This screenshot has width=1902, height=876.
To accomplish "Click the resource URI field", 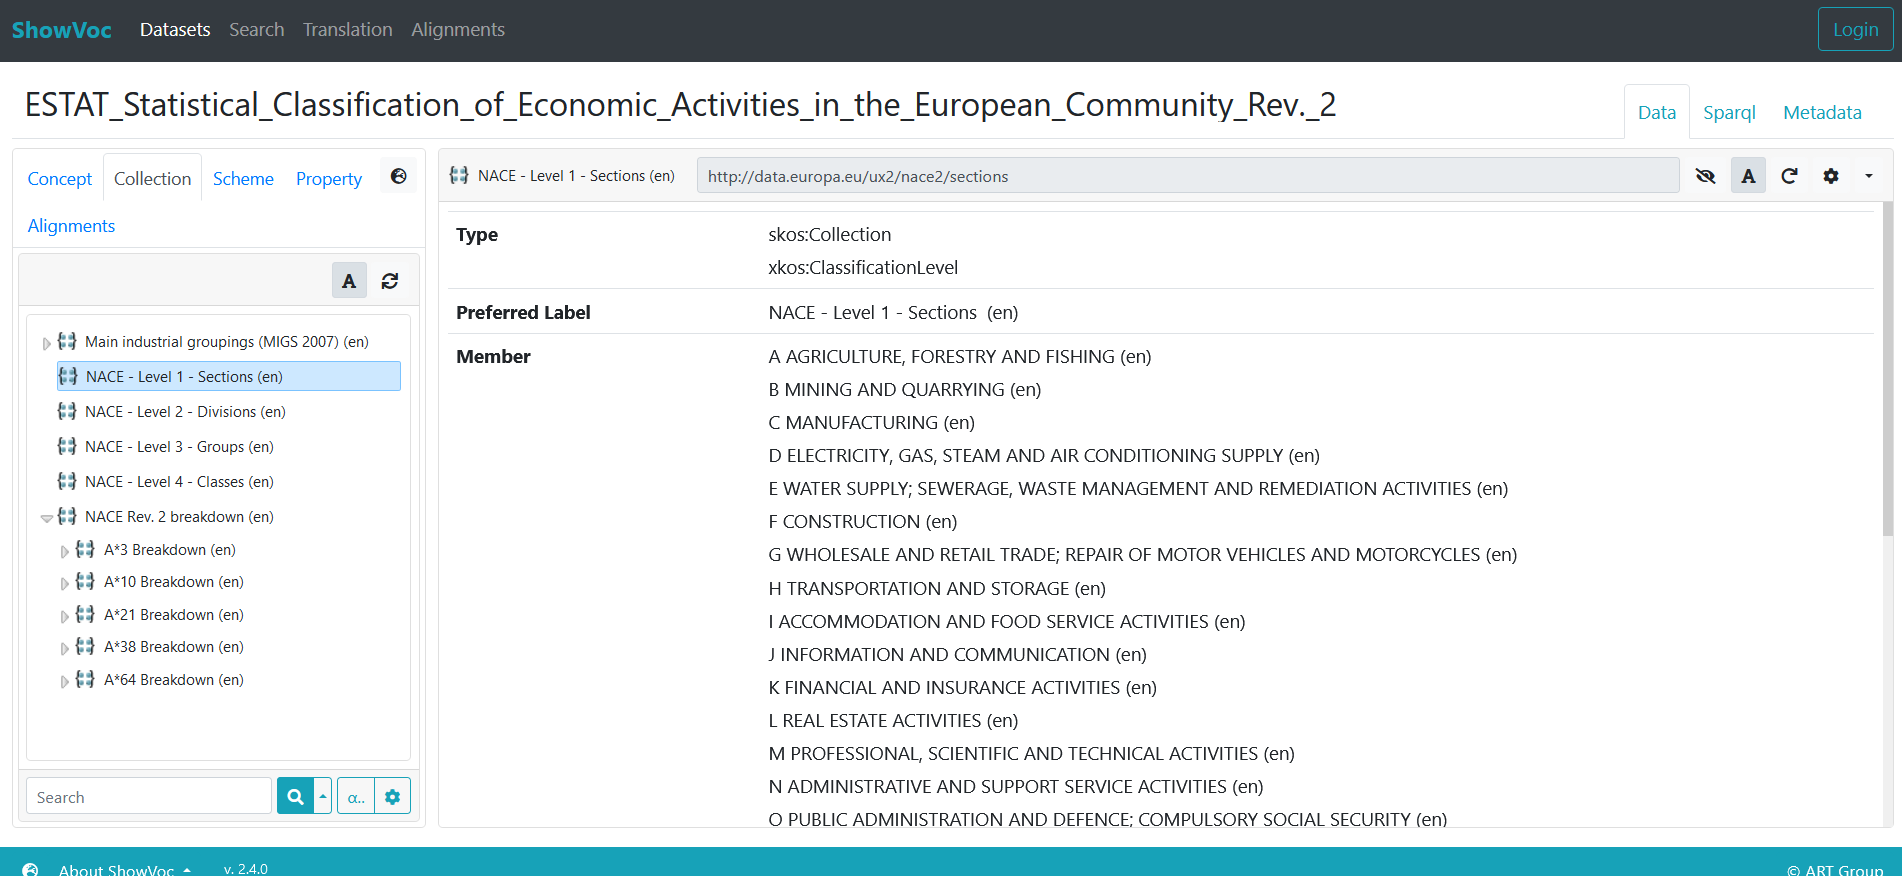I will (1188, 176).
